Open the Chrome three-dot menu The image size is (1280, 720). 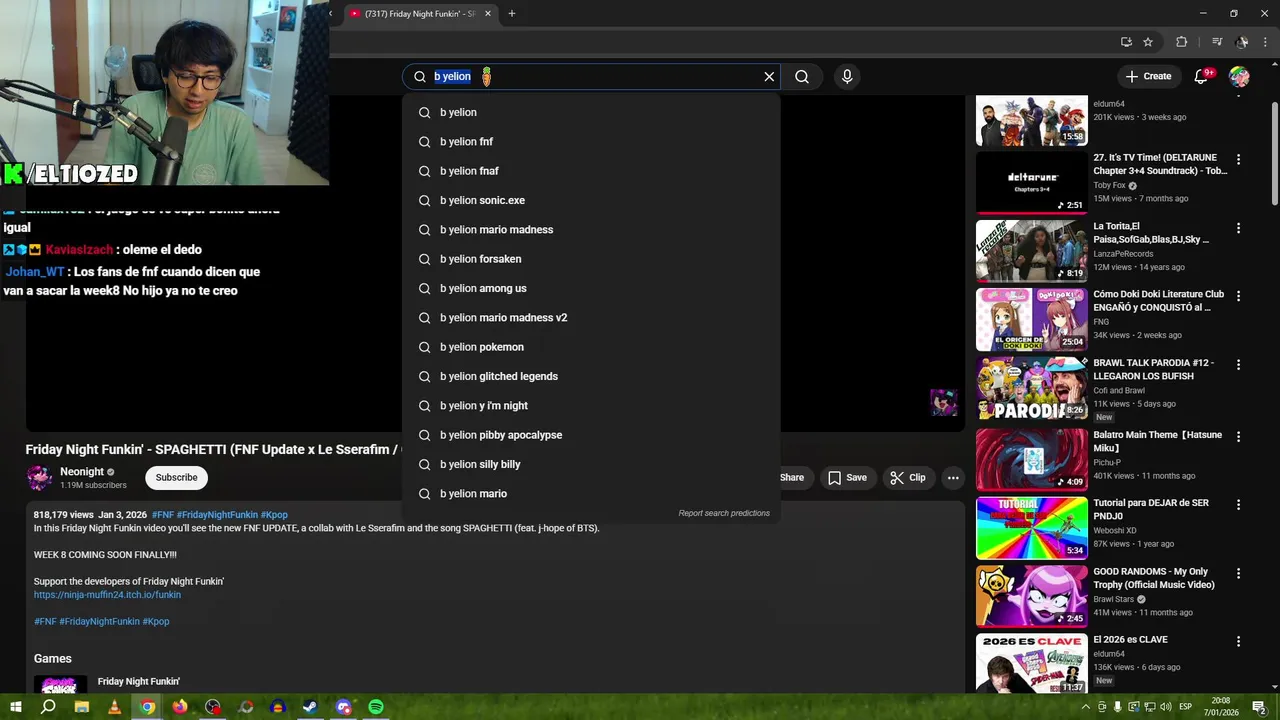pos(1265,42)
